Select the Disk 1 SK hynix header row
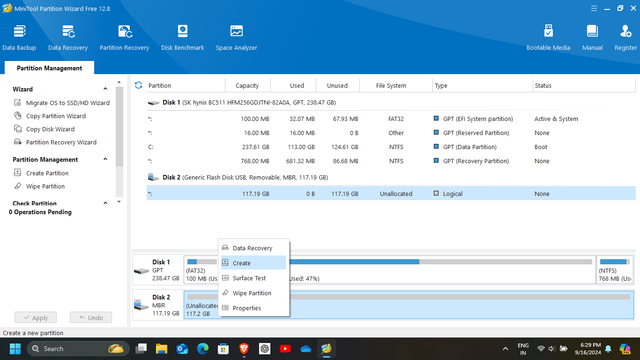 (391, 102)
